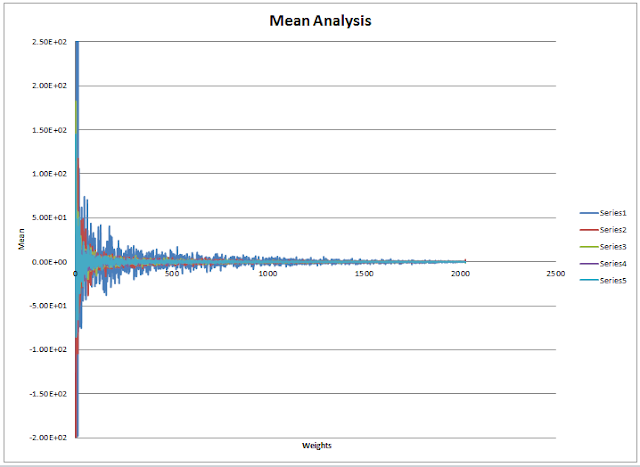The height and width of the screenshot is (467, 640).
Task: Click the purple Series4 legend line marker
Action: point(589,264)
